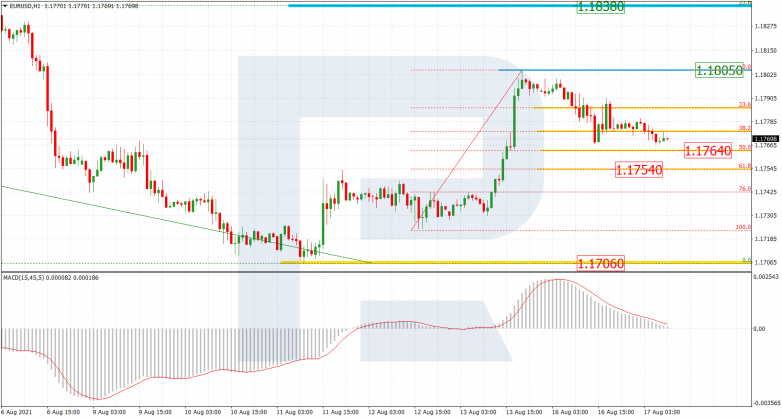This screenshot has height=418, width=782.
Task: Click the 1.17540 red price label
Action: coord(639,170)
